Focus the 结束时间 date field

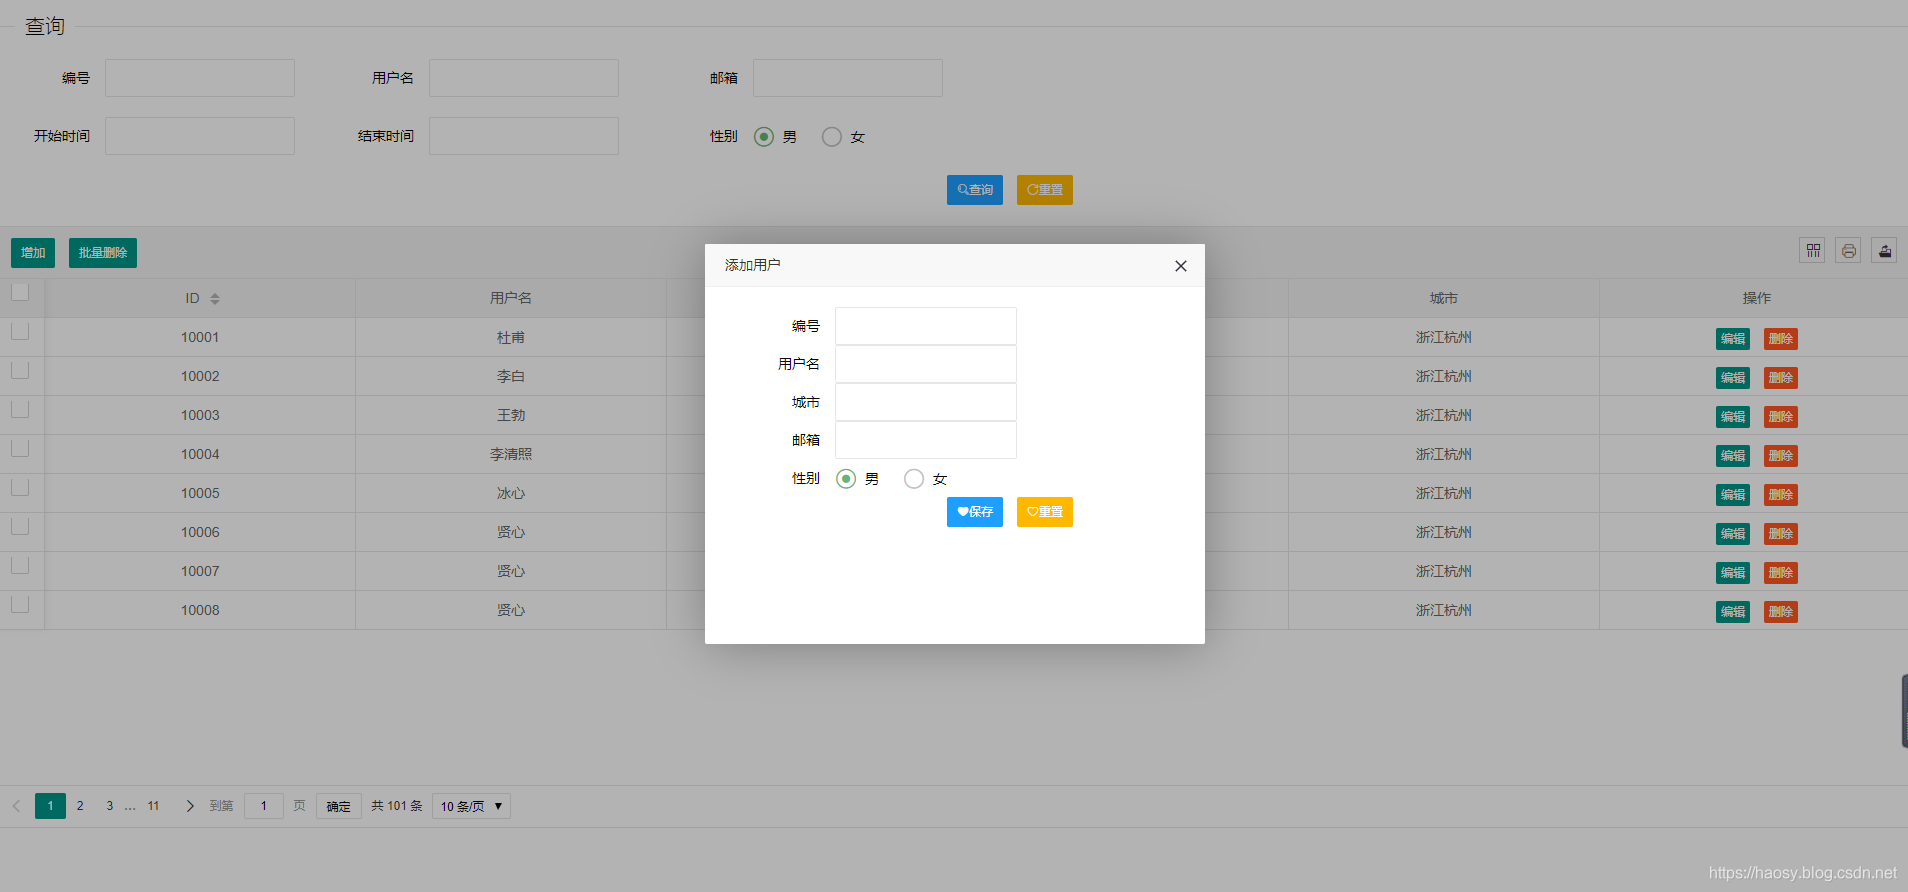point(524,136)
